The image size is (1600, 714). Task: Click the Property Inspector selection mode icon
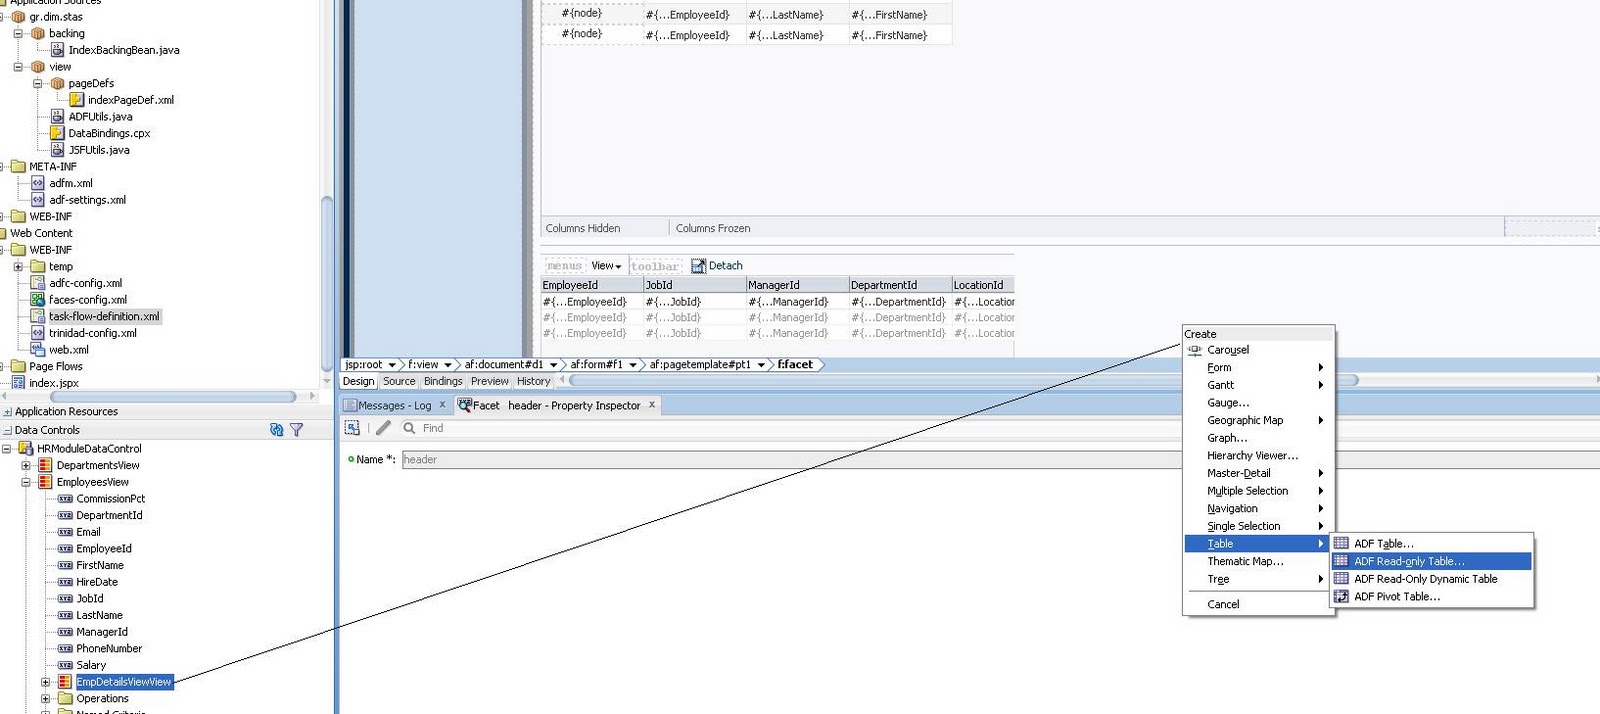352,428
